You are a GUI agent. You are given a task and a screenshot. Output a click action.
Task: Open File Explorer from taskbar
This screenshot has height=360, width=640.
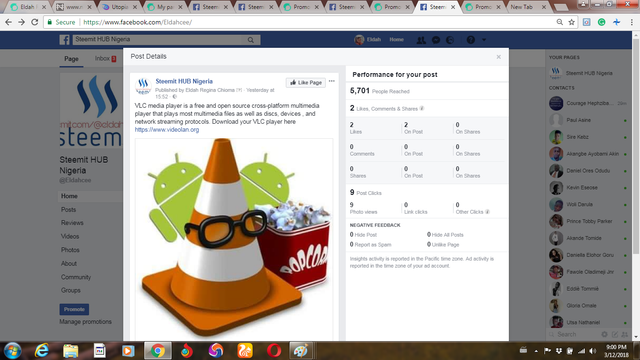[x=71, y=351]
